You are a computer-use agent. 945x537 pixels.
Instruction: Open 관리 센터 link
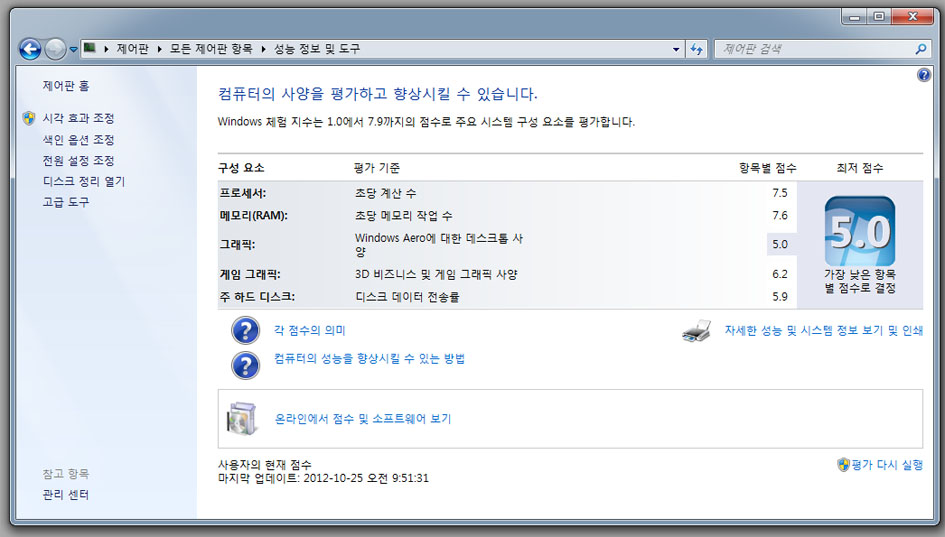point(66,494)
